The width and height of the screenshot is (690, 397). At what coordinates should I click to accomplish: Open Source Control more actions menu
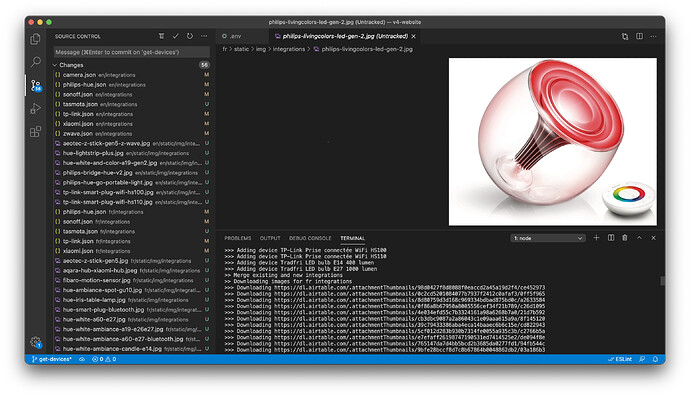tap(204, 36)
